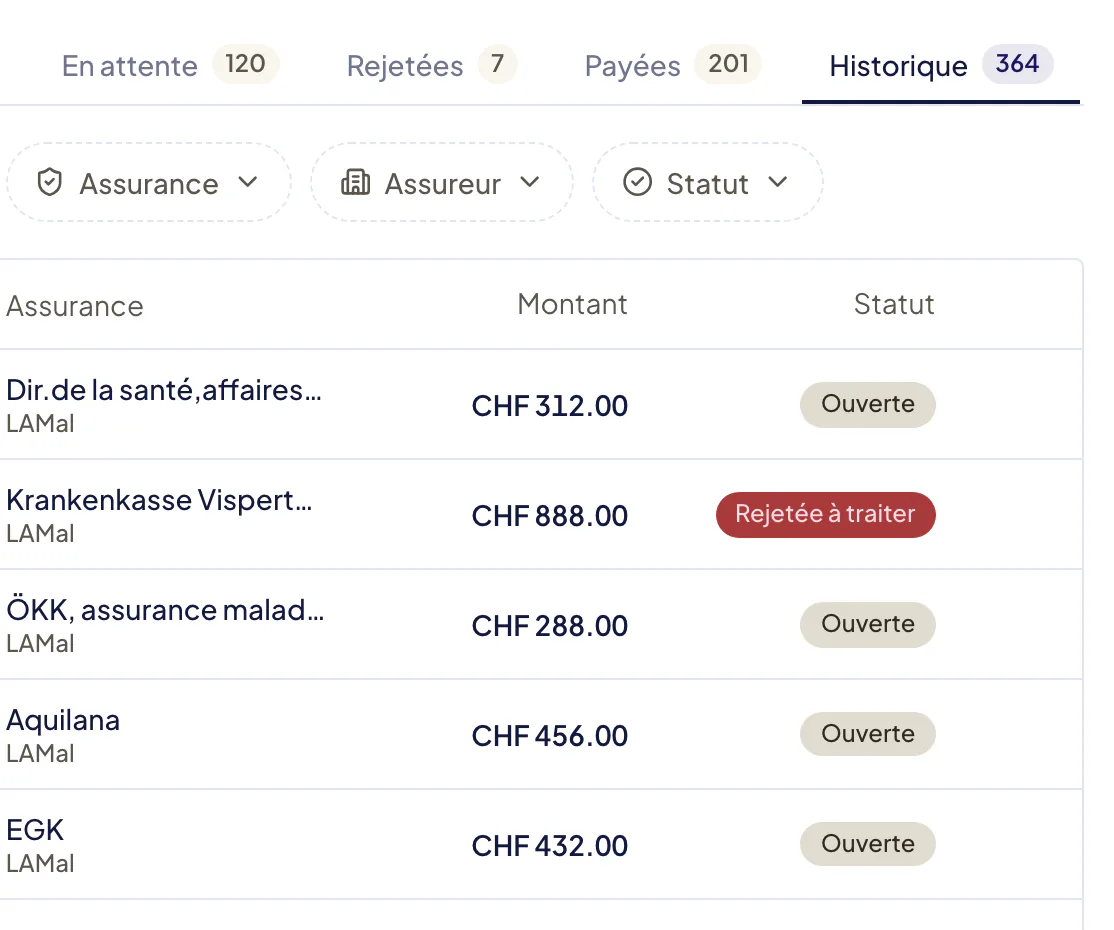Expand the Assurance filter chevron
This screenshot has height=930, width=1114.
[x=247, y=182]
